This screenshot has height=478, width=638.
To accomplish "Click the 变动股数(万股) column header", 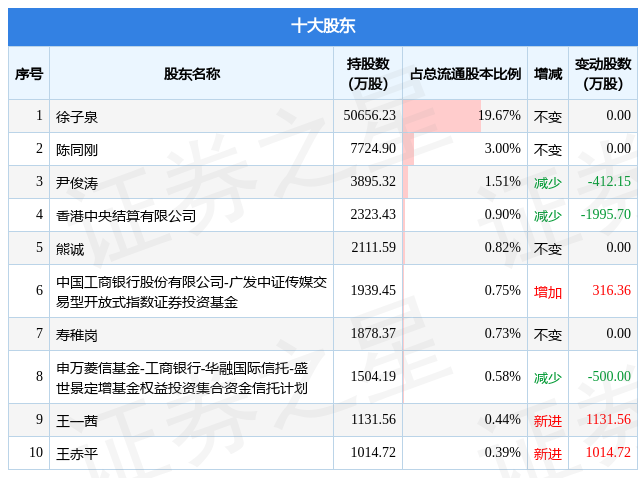I will coord(603,73).
